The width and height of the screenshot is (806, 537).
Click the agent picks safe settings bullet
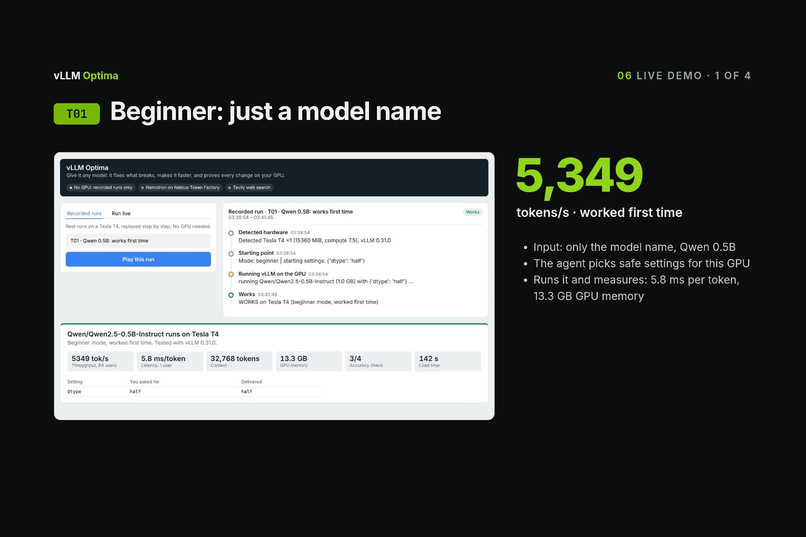click(x=641, y=264)
